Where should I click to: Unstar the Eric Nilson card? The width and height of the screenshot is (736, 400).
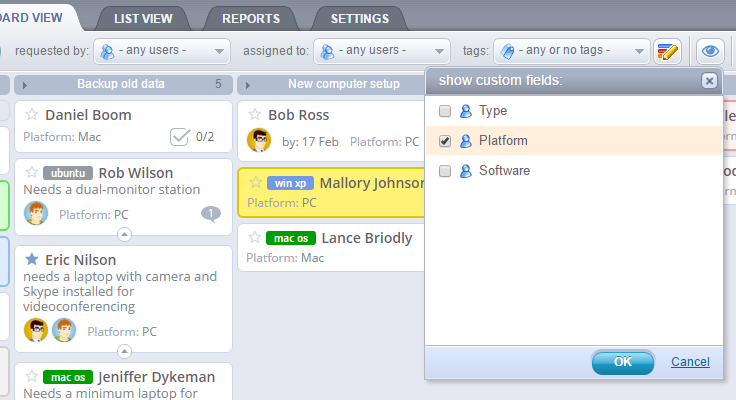pos(31,259)
